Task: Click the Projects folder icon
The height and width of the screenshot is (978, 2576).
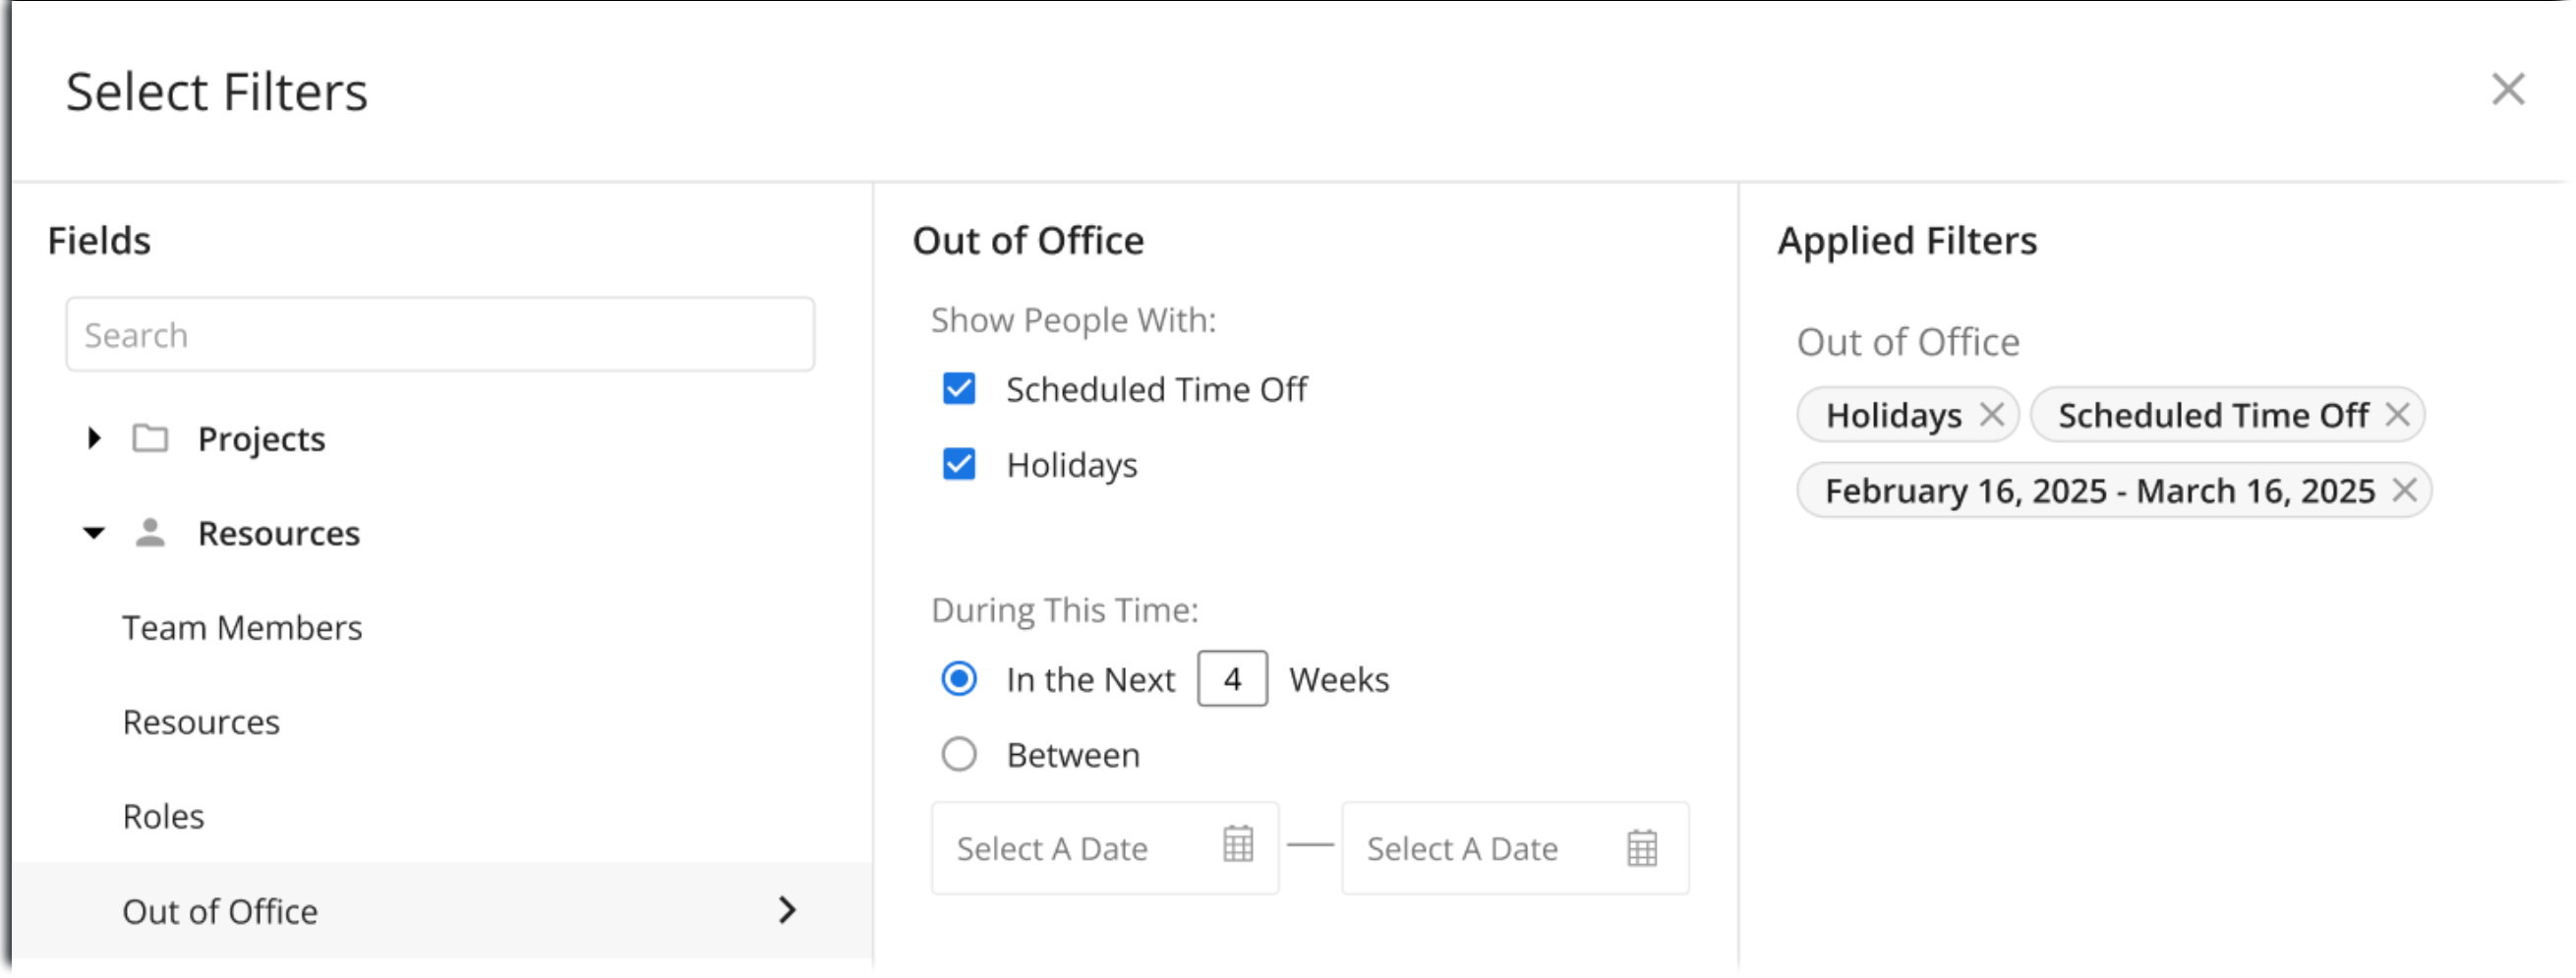Action: pos(150,437)
